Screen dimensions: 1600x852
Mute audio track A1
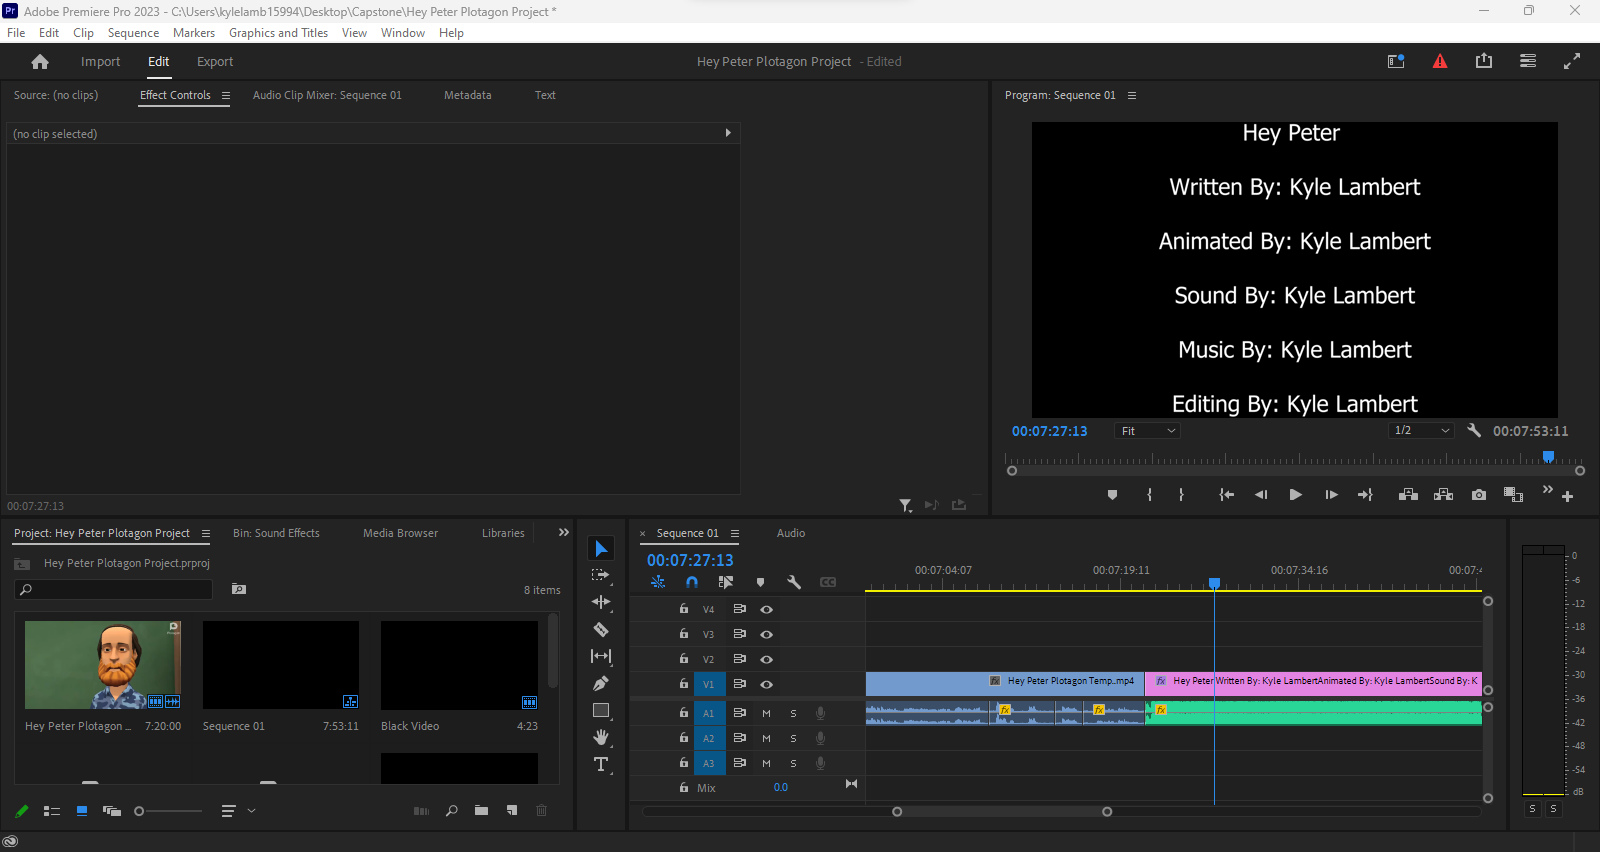[767, 713]
